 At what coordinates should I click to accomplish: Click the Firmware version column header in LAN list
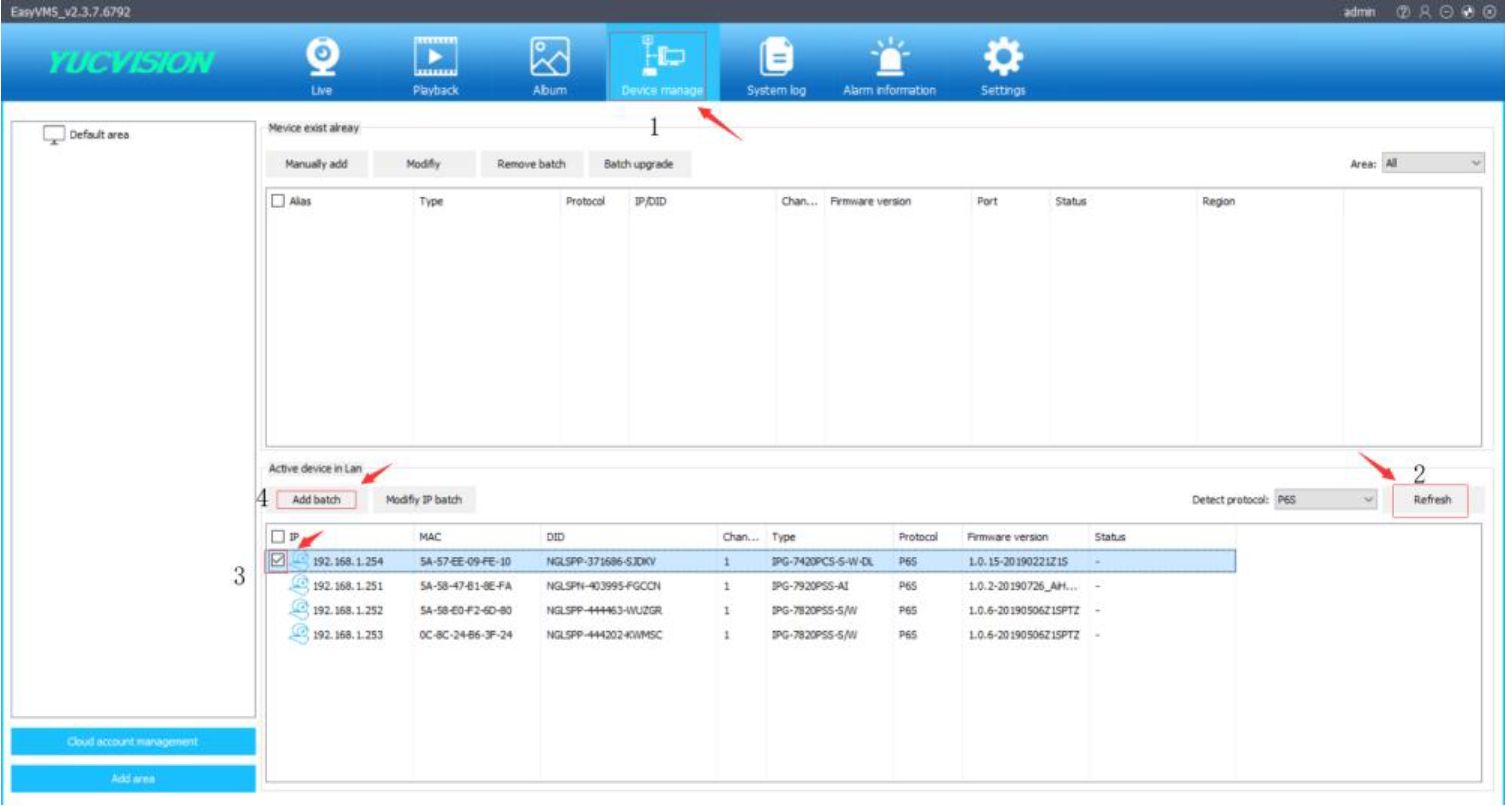tap(1008, 537)
